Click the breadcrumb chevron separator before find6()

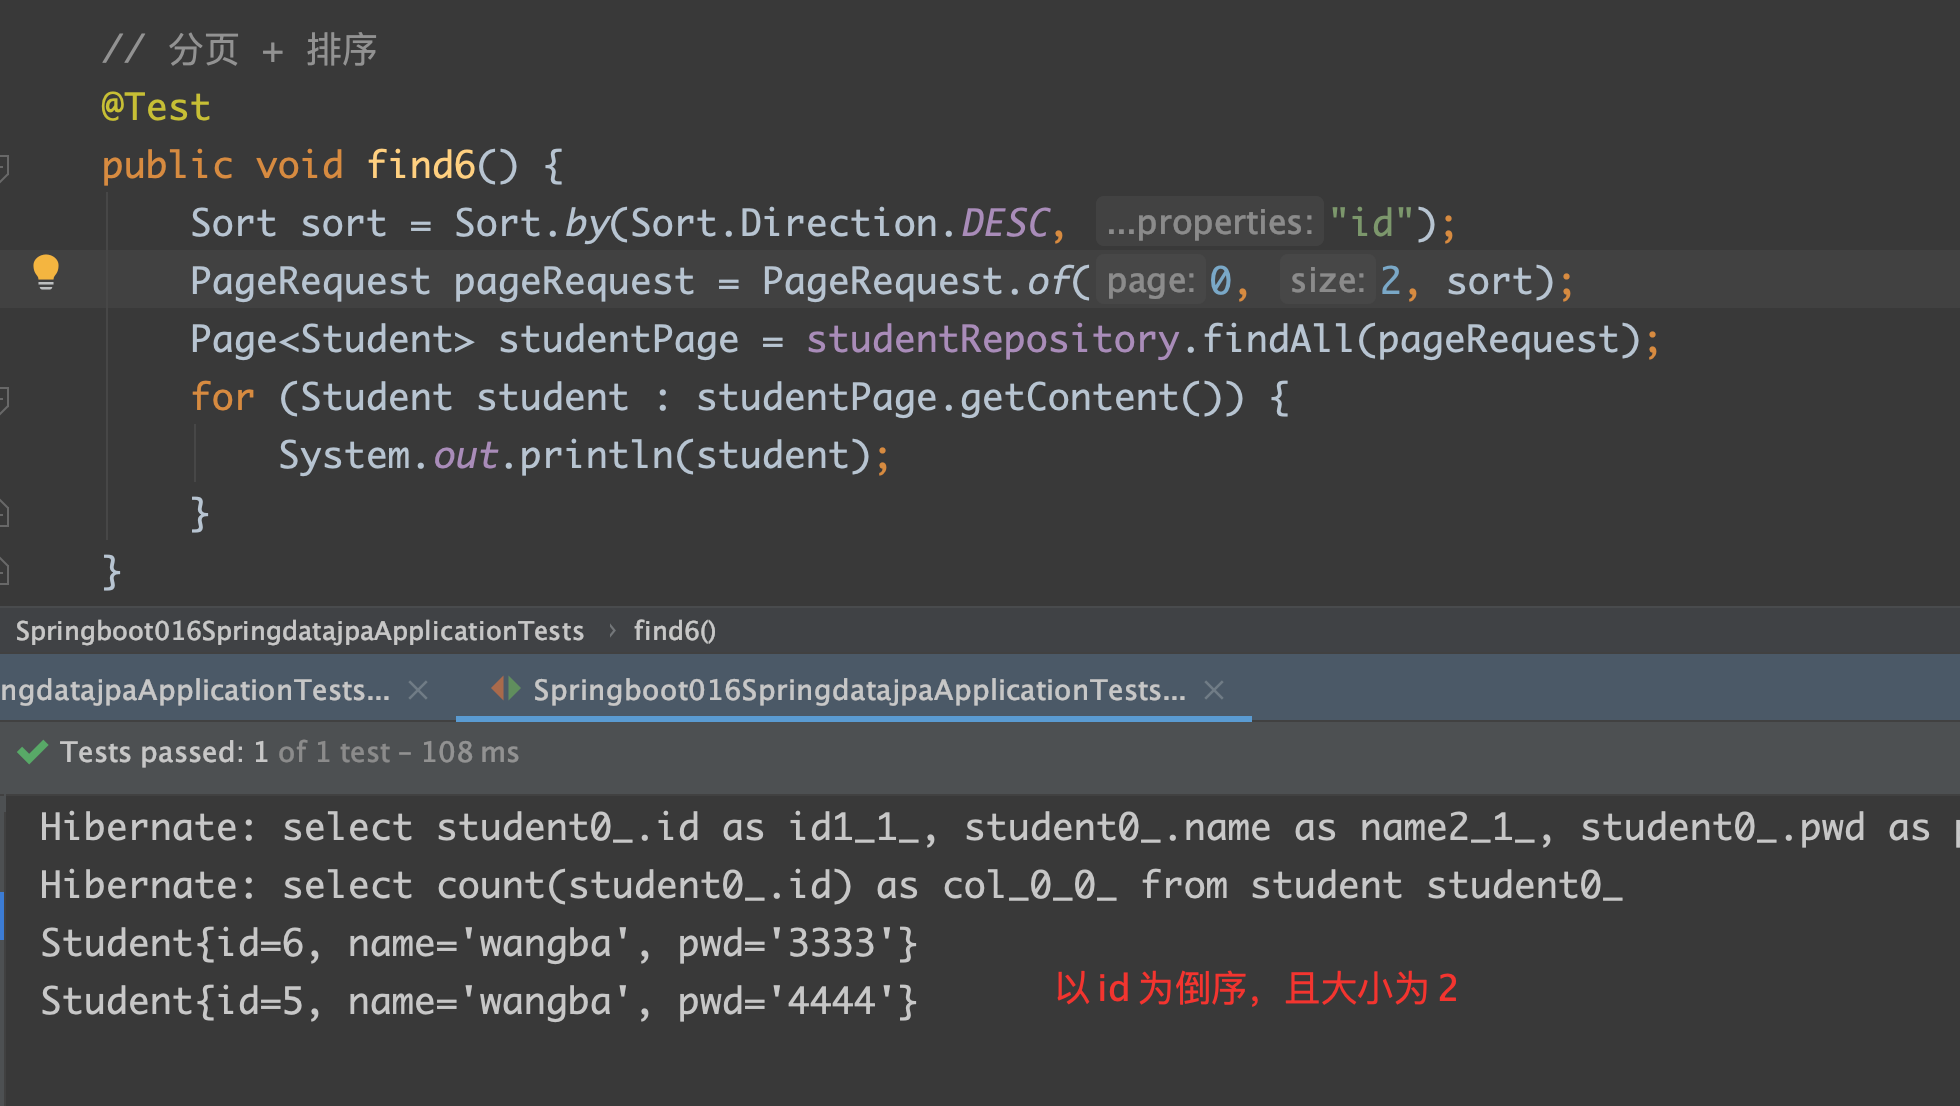612,631
